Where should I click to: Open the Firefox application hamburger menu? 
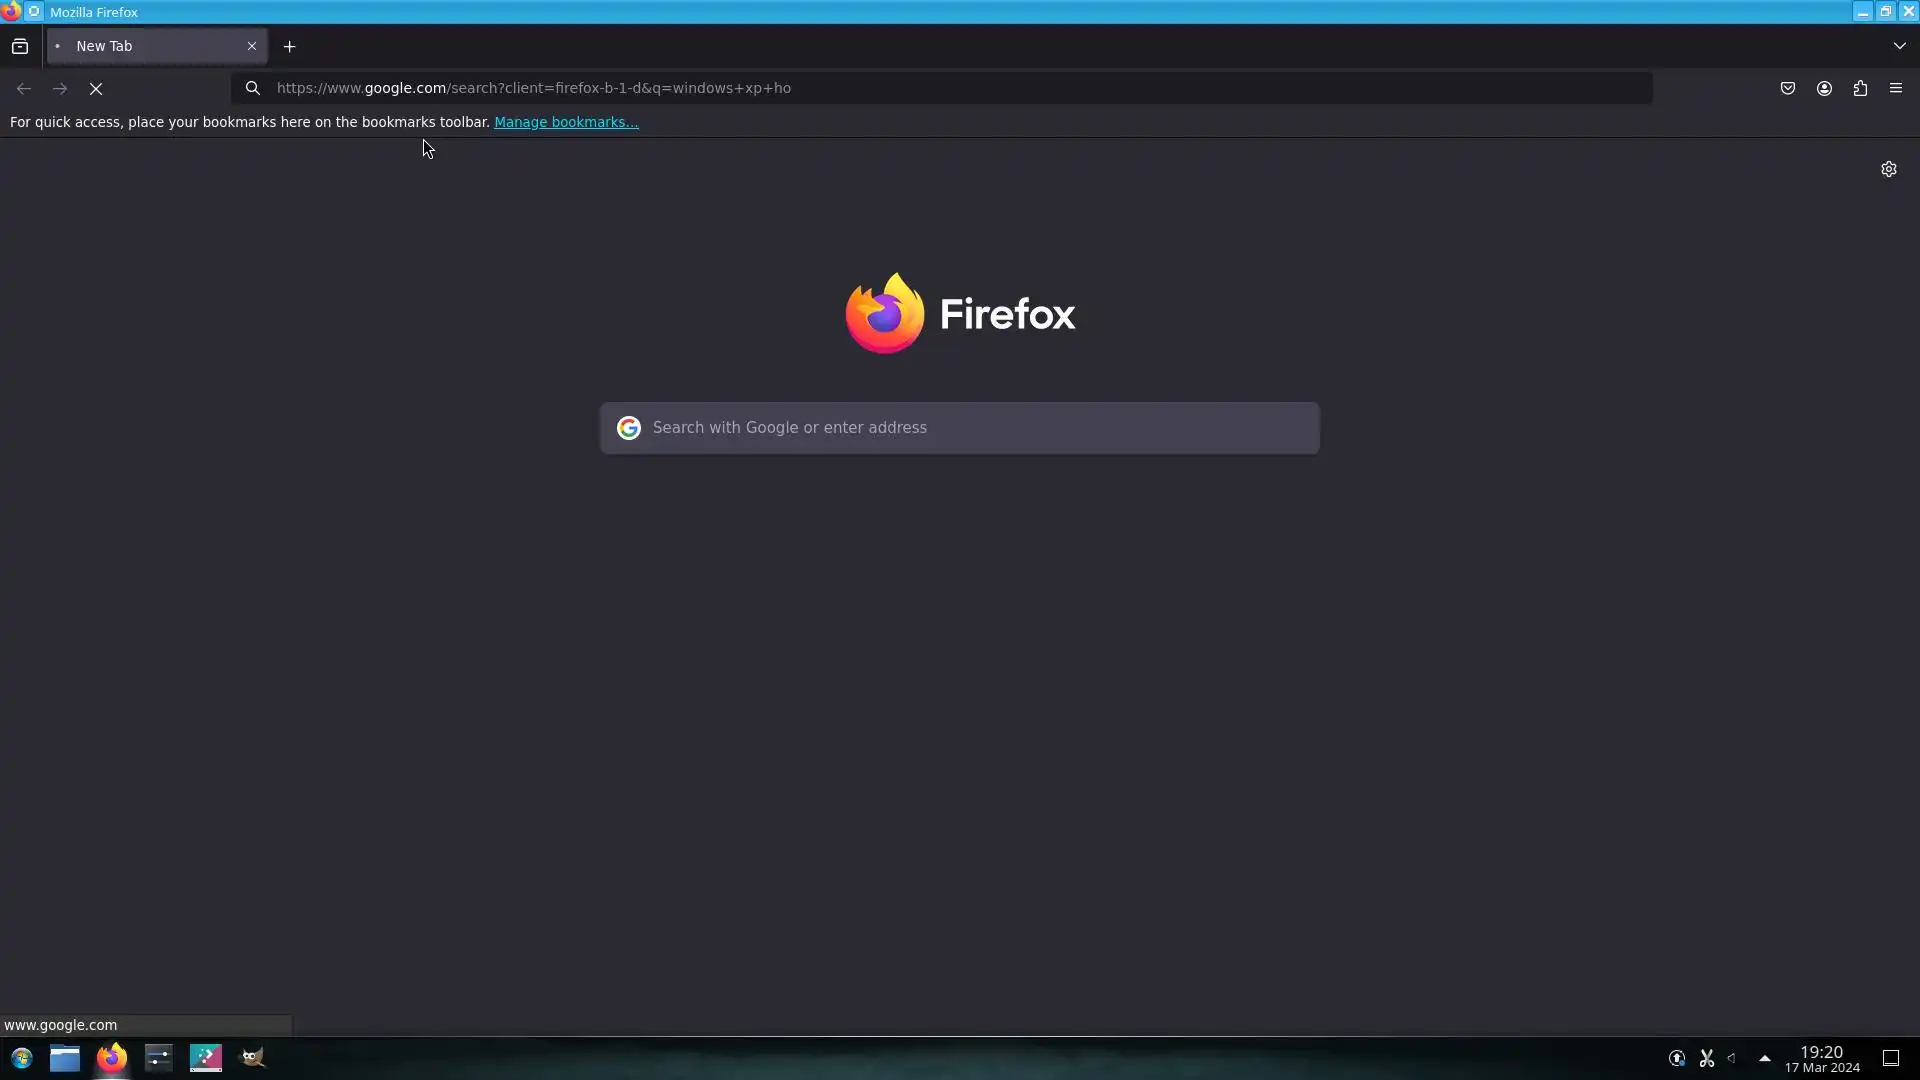point(1896,89)
